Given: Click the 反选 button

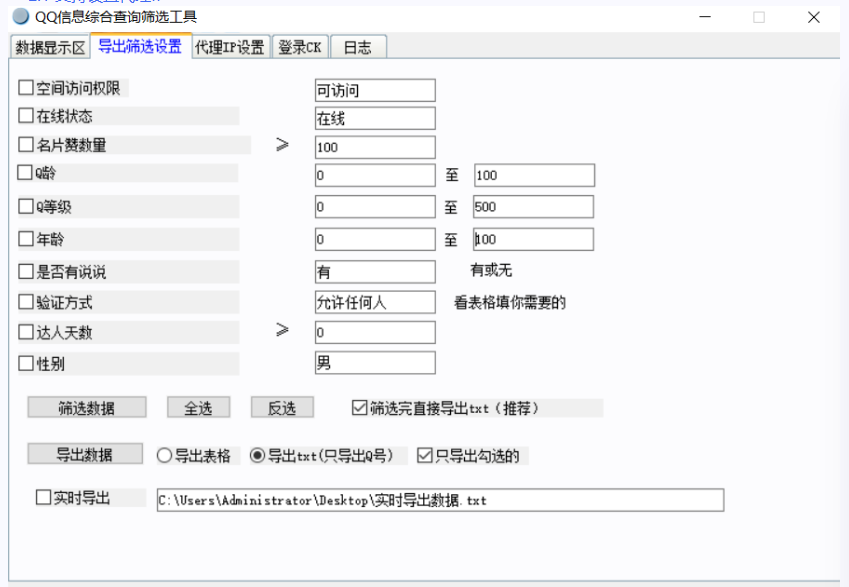Looking at the screenshot, I should [282, 407].
